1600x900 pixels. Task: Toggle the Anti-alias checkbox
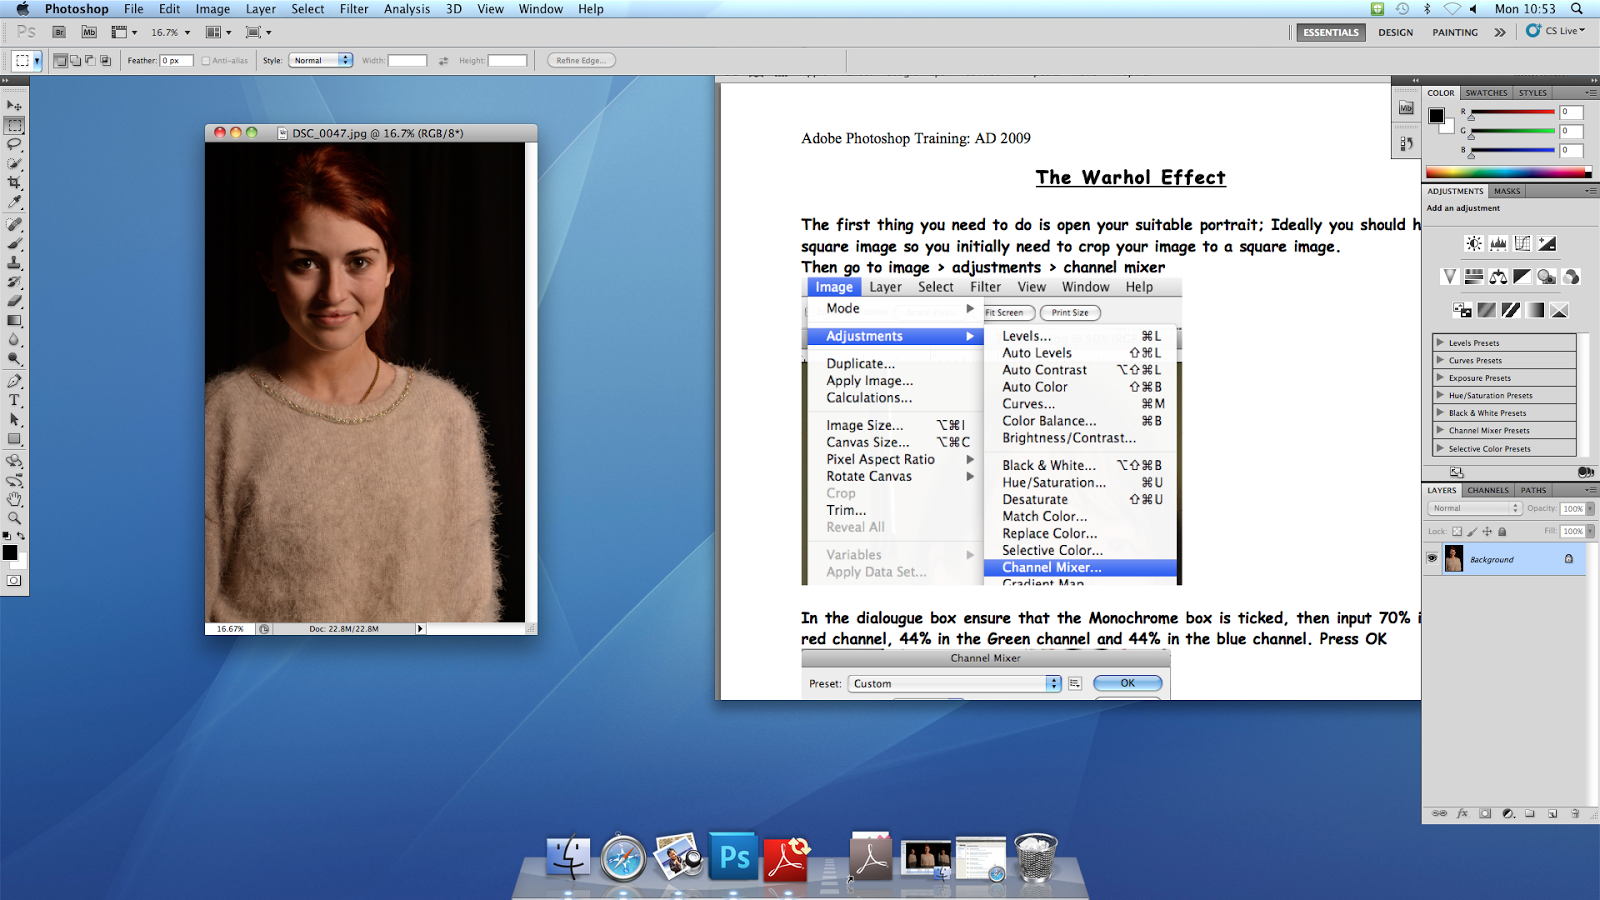206,61
